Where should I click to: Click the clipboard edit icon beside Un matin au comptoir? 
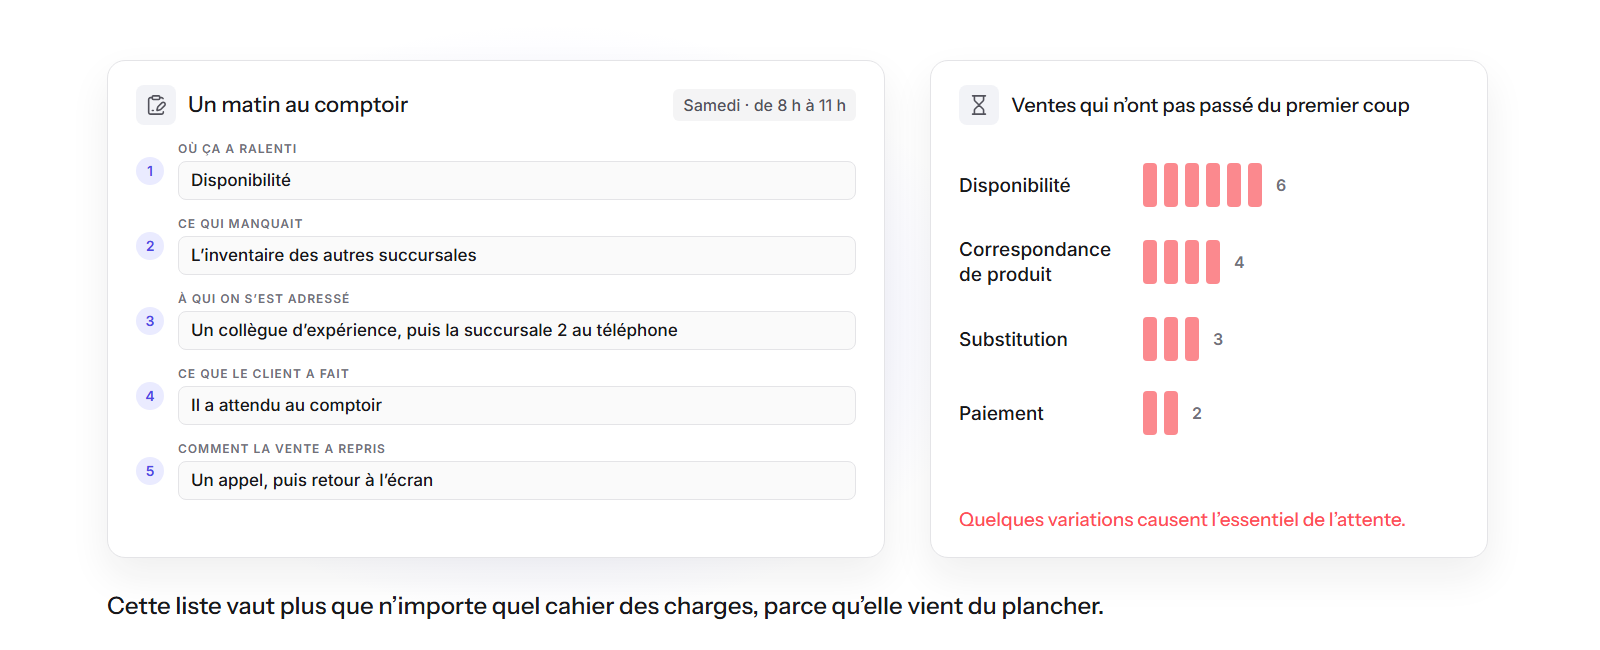156,105
